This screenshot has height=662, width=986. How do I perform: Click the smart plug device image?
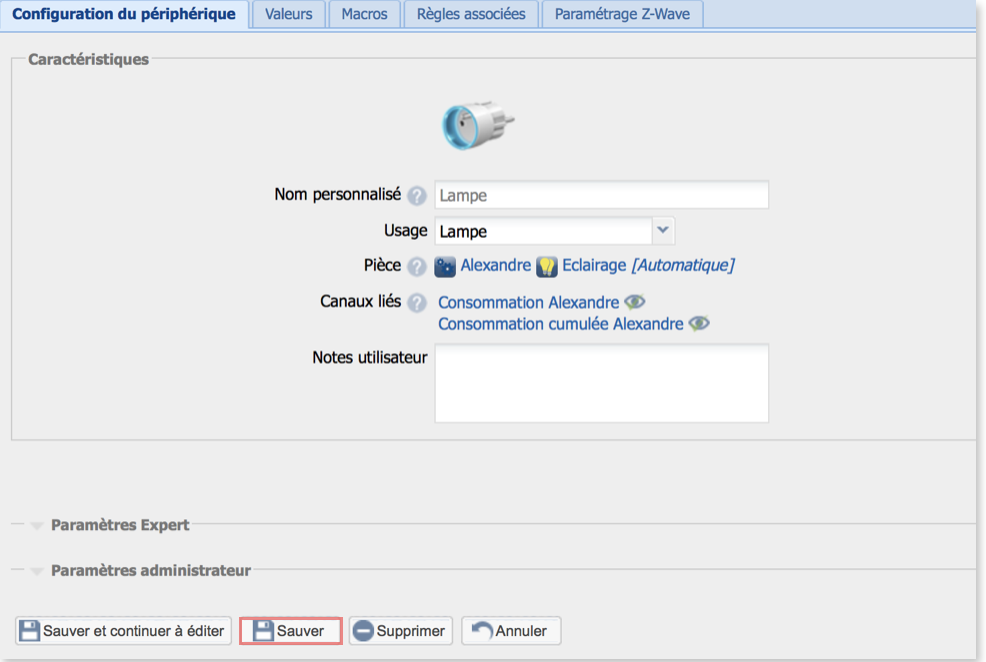477,124
